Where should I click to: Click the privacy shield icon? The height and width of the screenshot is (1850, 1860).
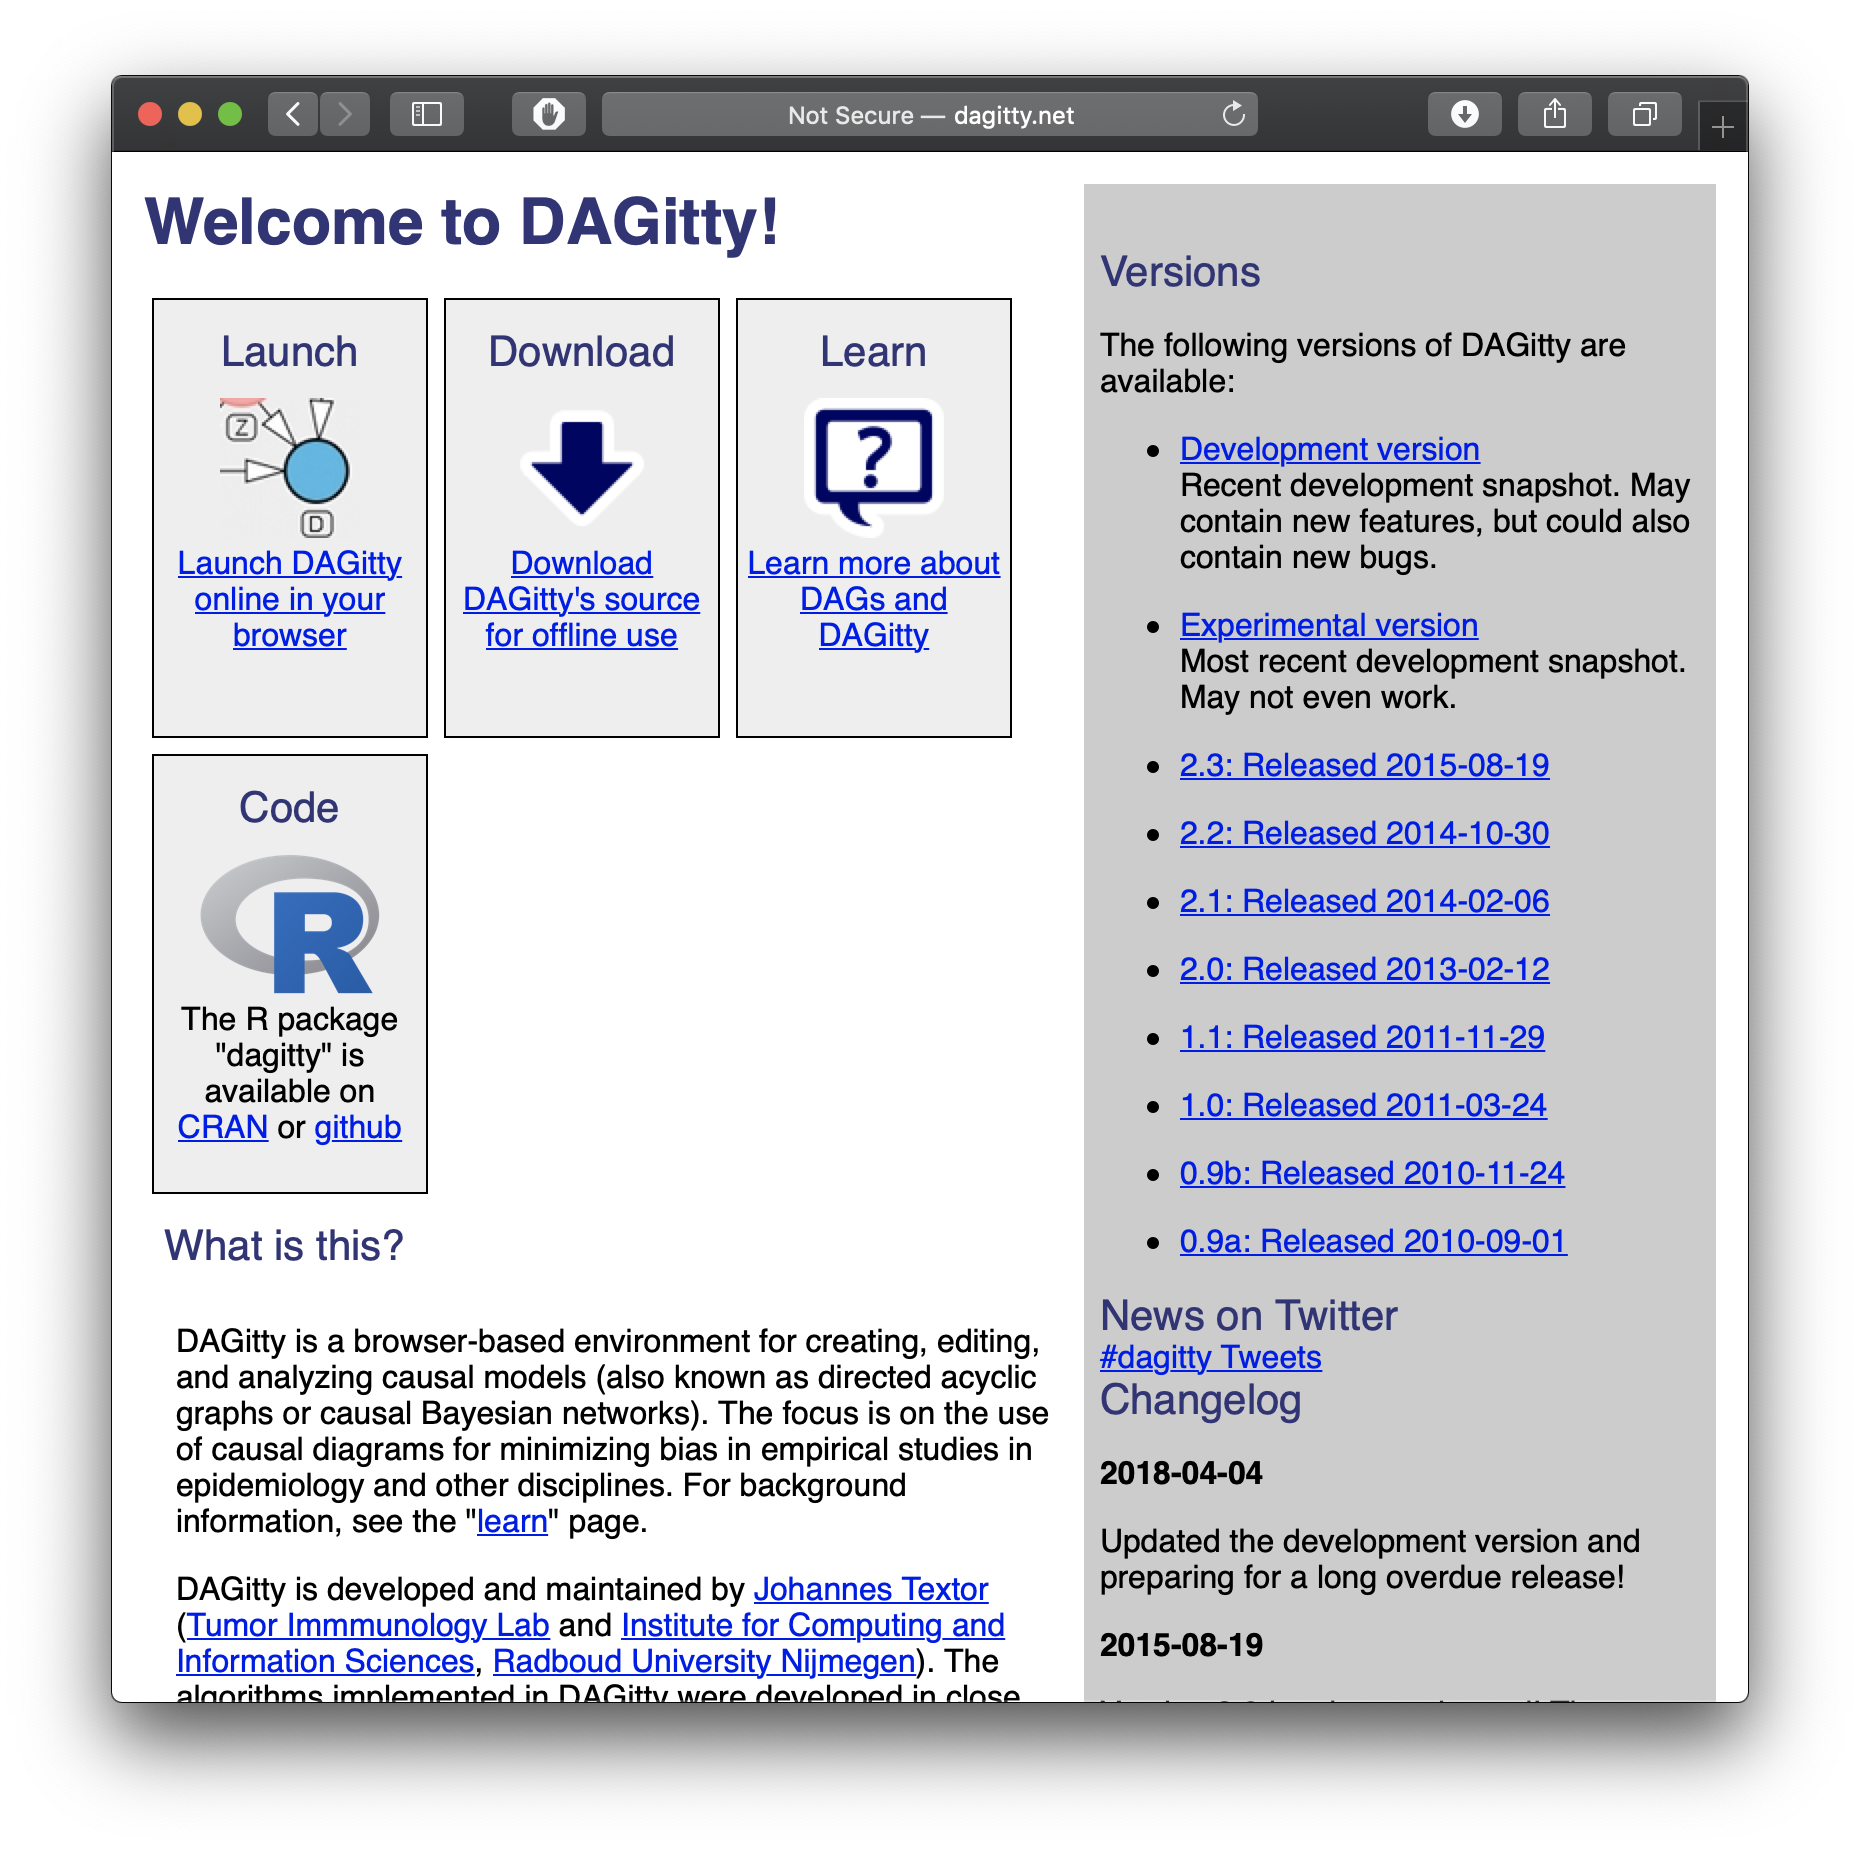[548, 115]
